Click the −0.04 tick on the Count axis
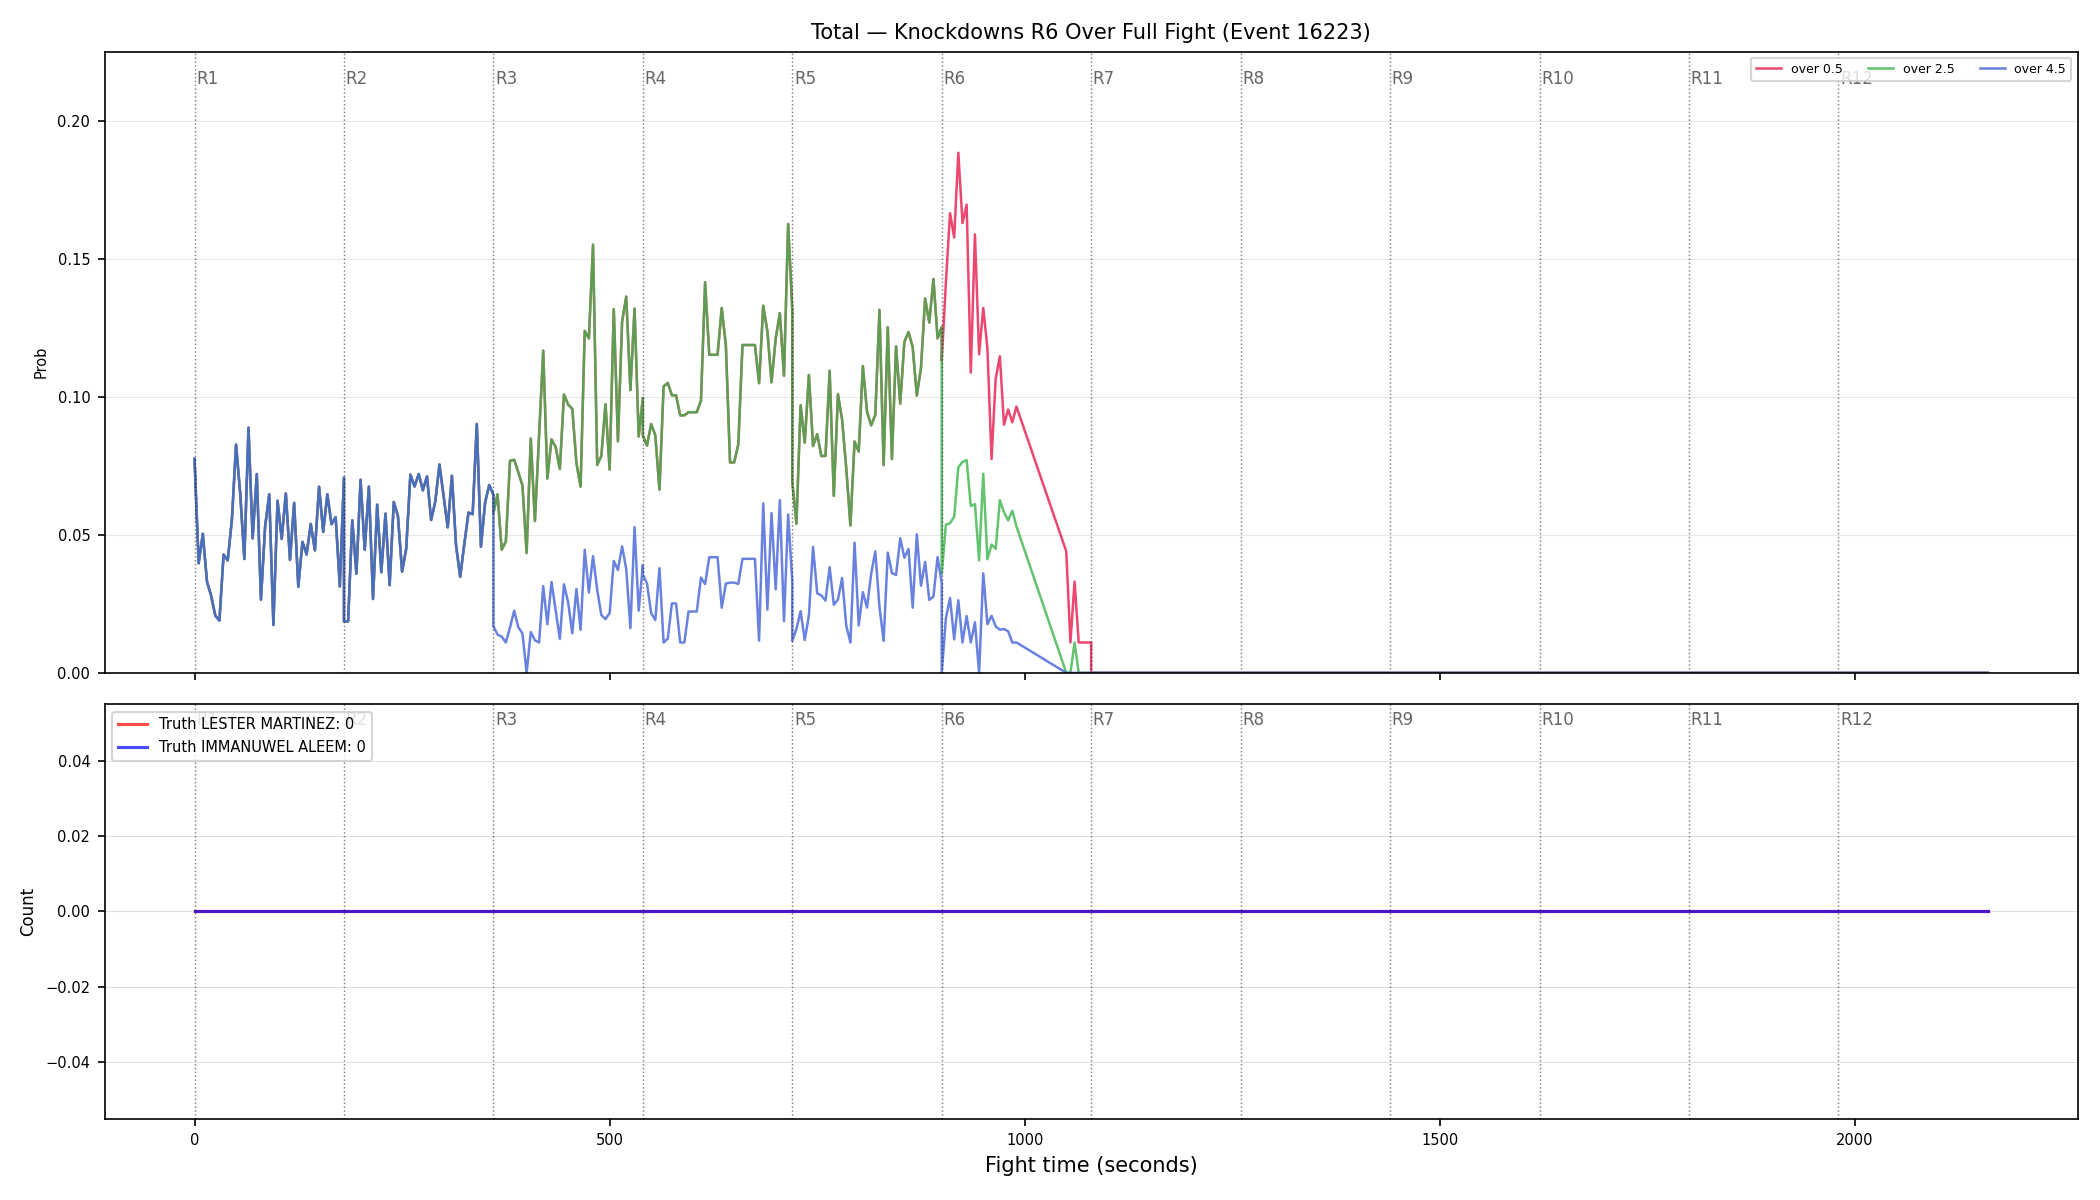Viewport: 2100px width, 1200px height. (69, 1063)
